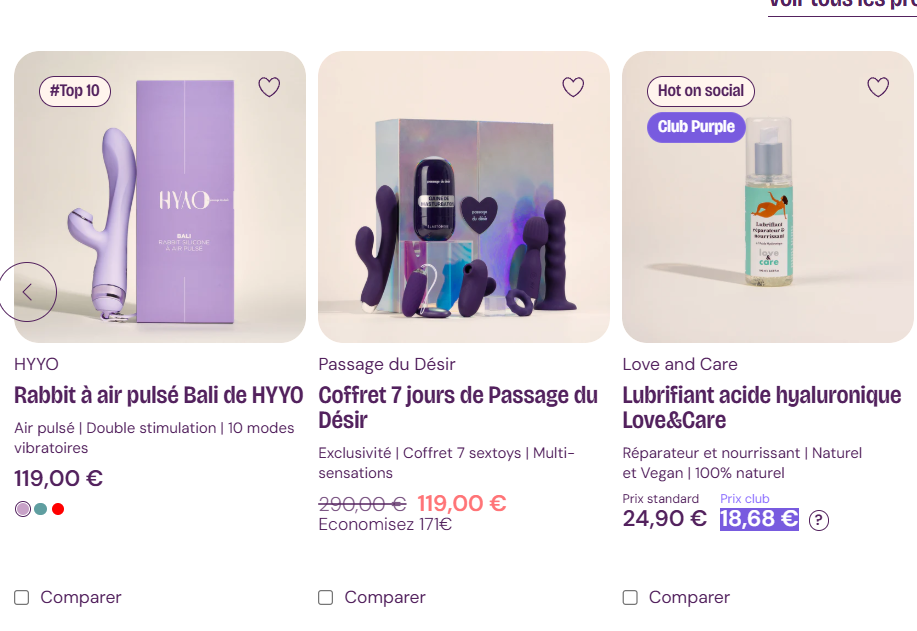Image resolution: width=917 pixels, height=631 pixels.
Task: Open Coffret 7 jours de Passage du Désir
Action: pos(458,407)
